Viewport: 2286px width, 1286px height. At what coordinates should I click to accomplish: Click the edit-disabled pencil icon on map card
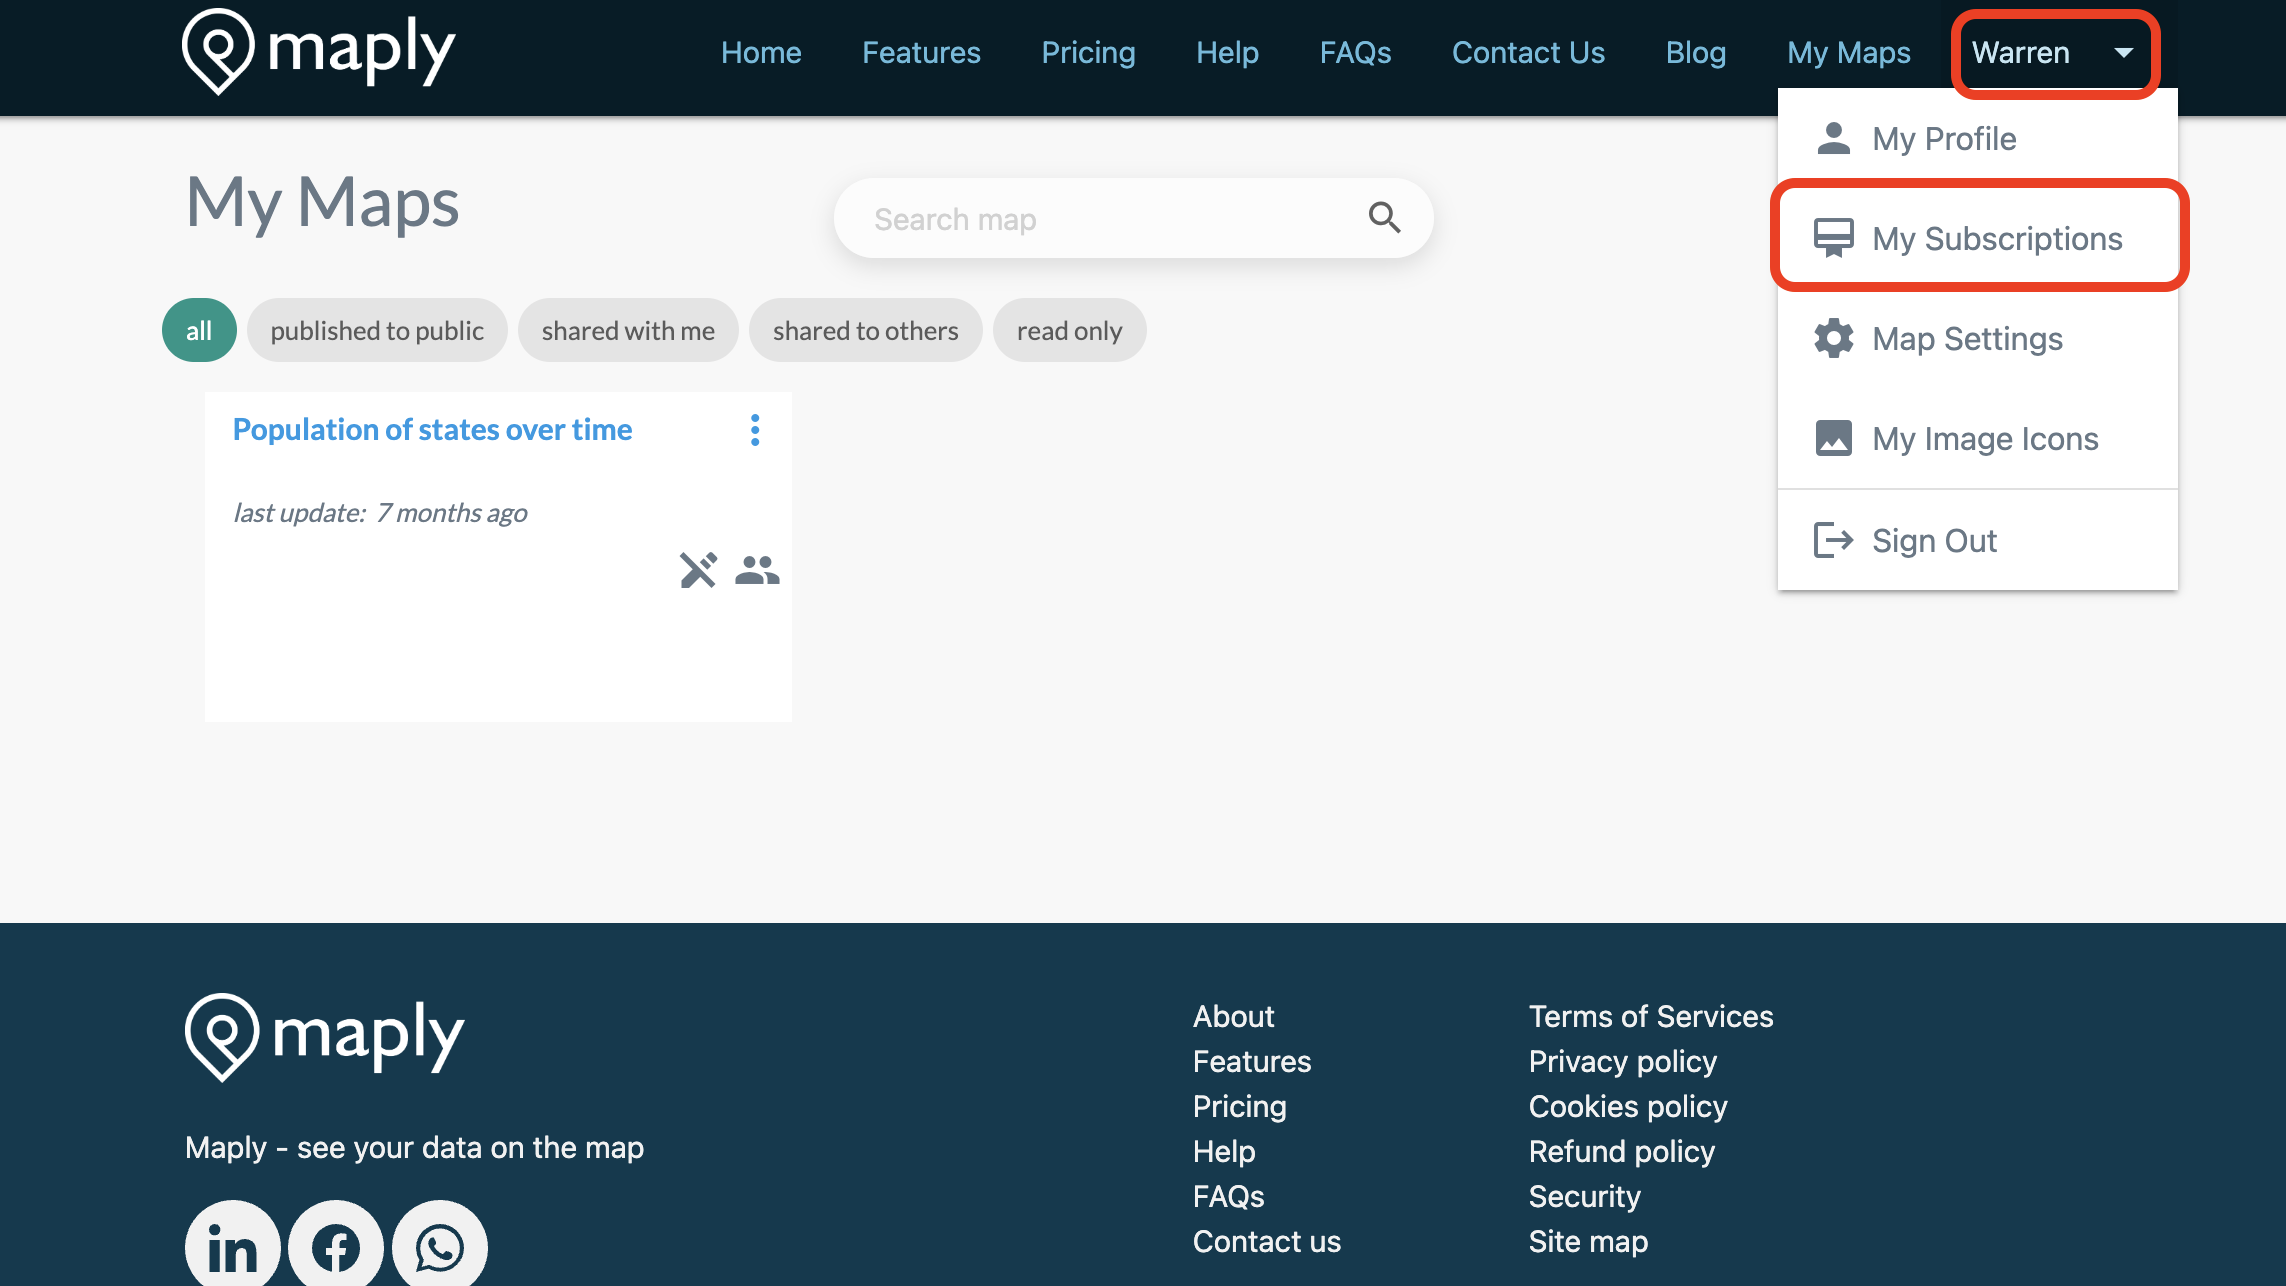click(698, 570)
